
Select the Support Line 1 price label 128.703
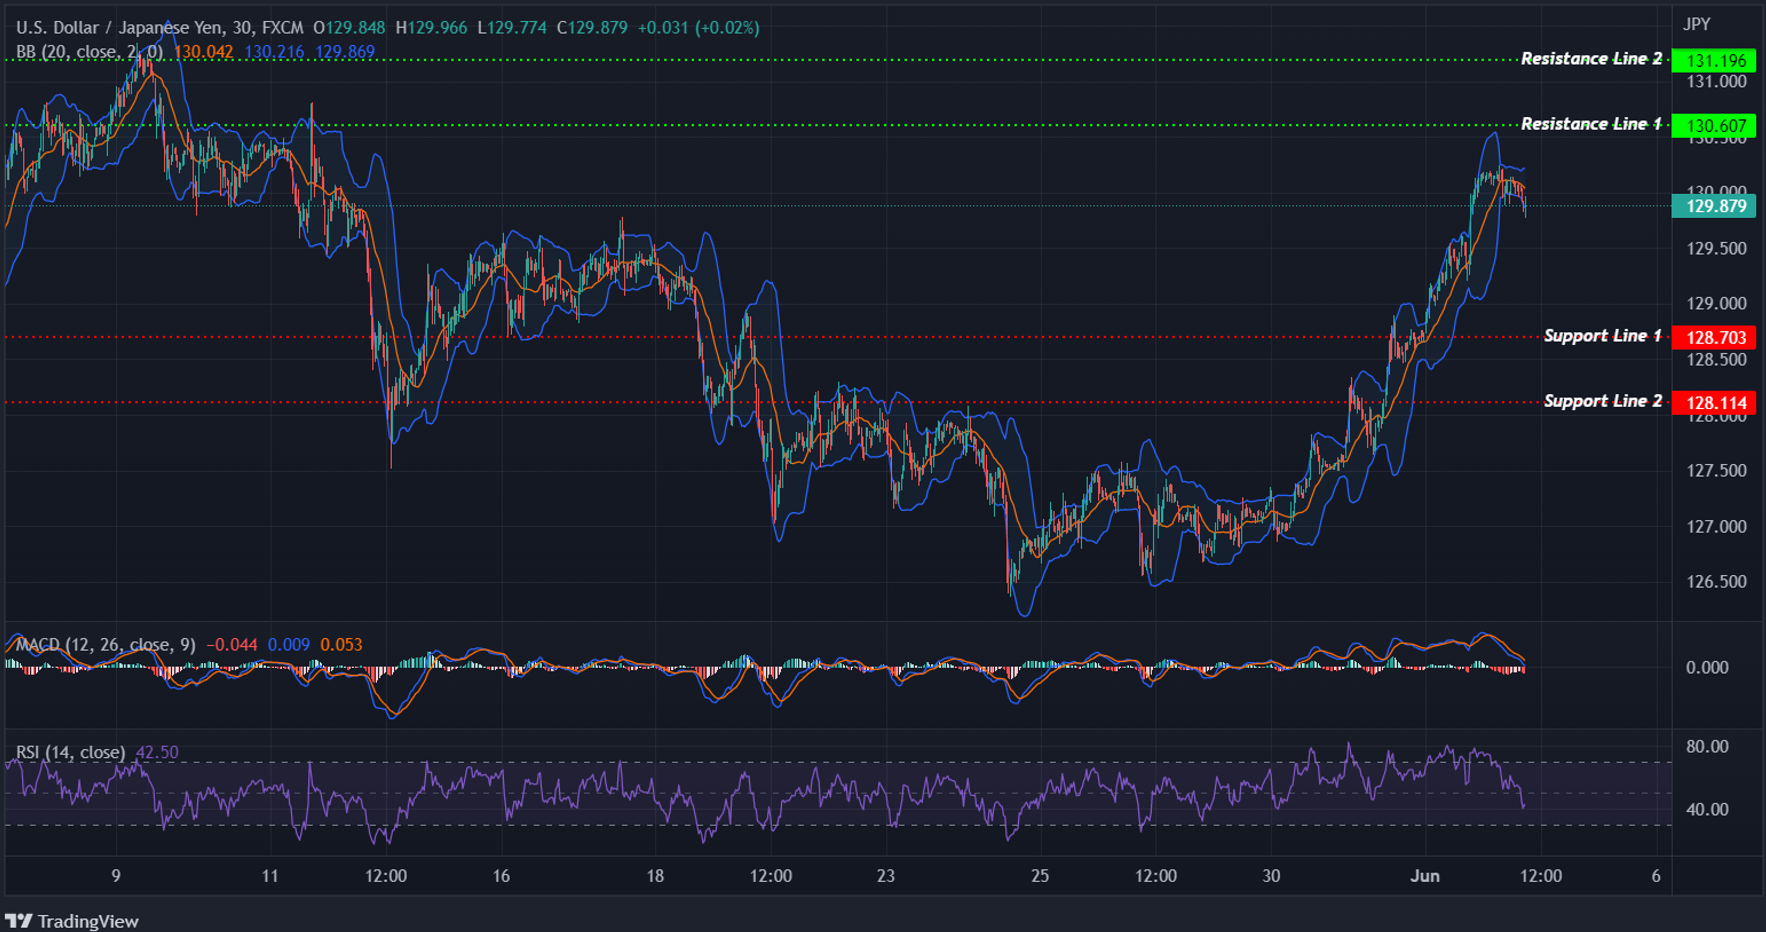[1714, 337]
